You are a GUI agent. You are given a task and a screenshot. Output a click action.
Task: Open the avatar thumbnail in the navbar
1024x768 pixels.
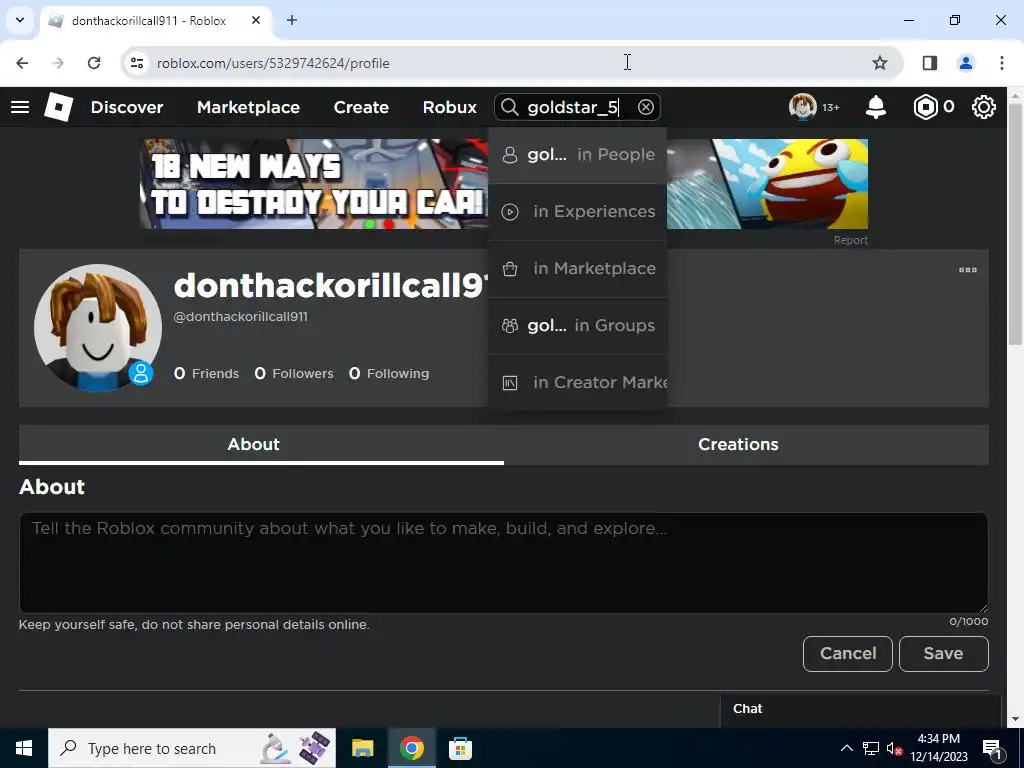point(803,107)
